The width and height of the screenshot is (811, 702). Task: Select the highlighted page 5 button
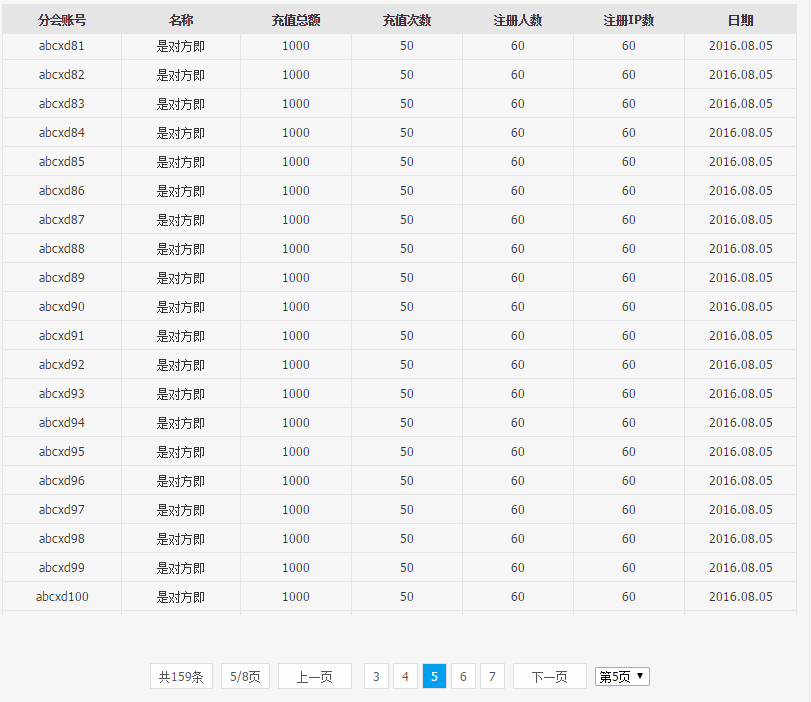click(434, 676)
